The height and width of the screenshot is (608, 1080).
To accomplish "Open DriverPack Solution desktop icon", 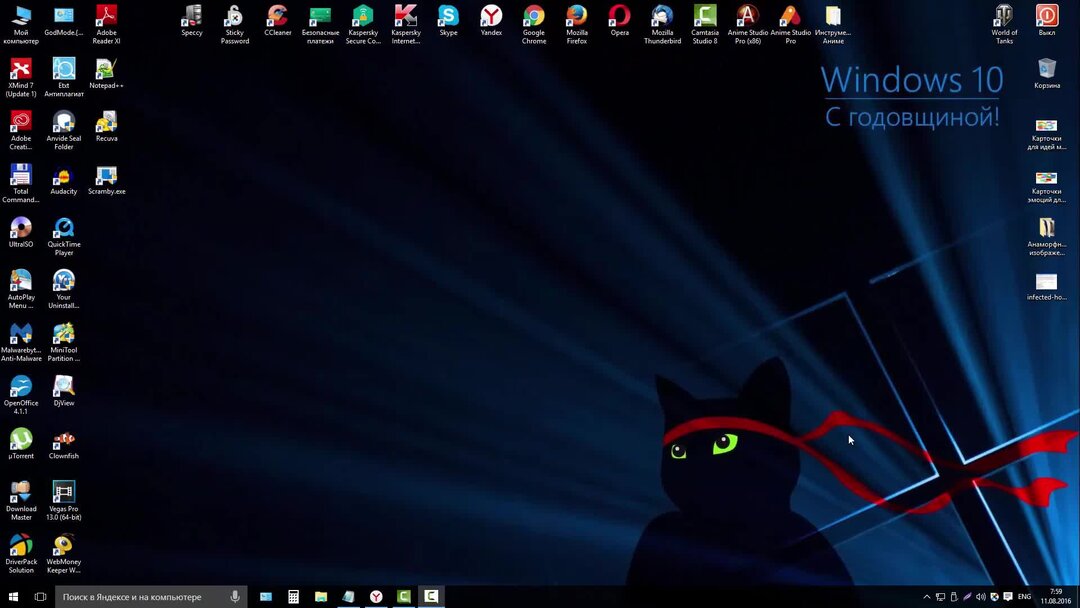I will coord(21,554).
